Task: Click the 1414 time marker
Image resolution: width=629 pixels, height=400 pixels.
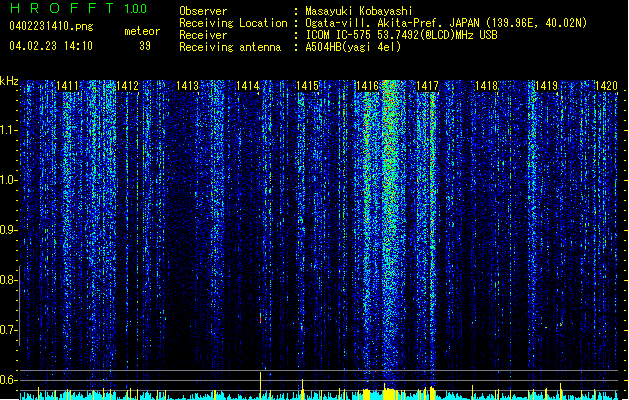Action: click(248, 86)
